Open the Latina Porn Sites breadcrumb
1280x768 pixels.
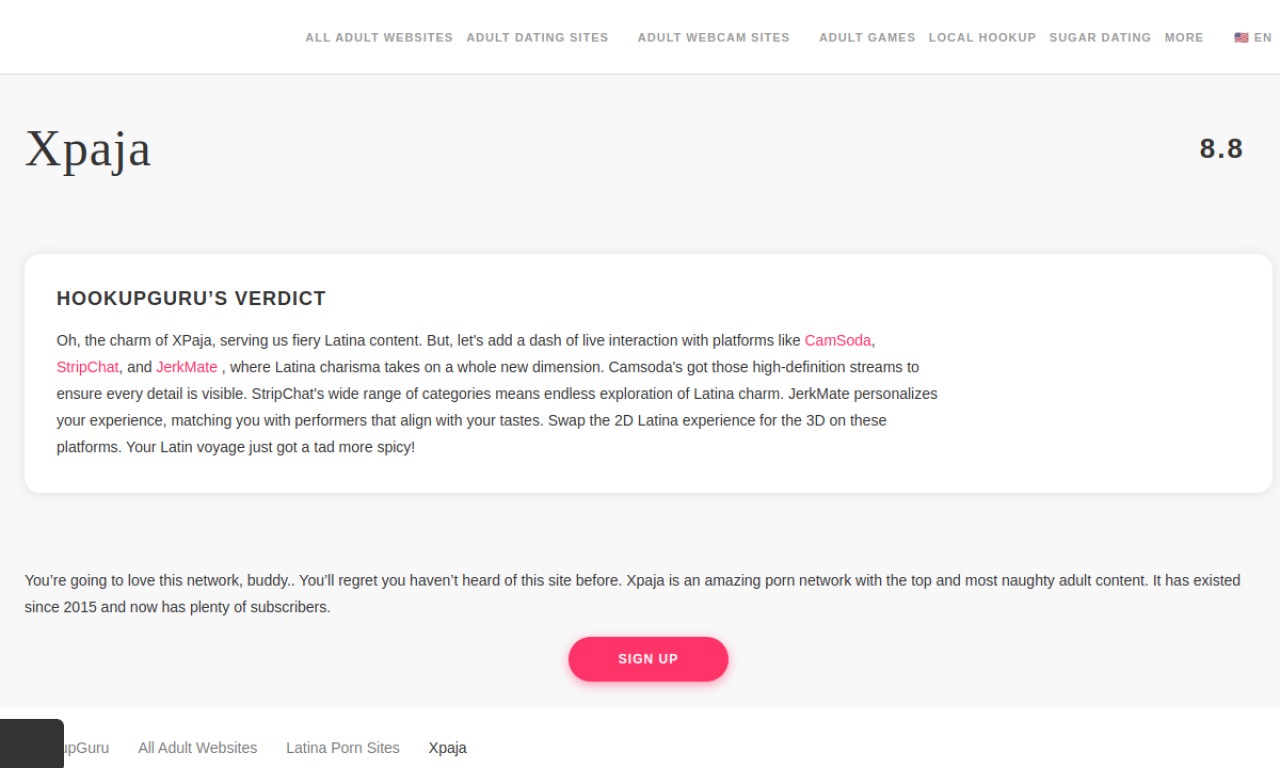[342, 748]
